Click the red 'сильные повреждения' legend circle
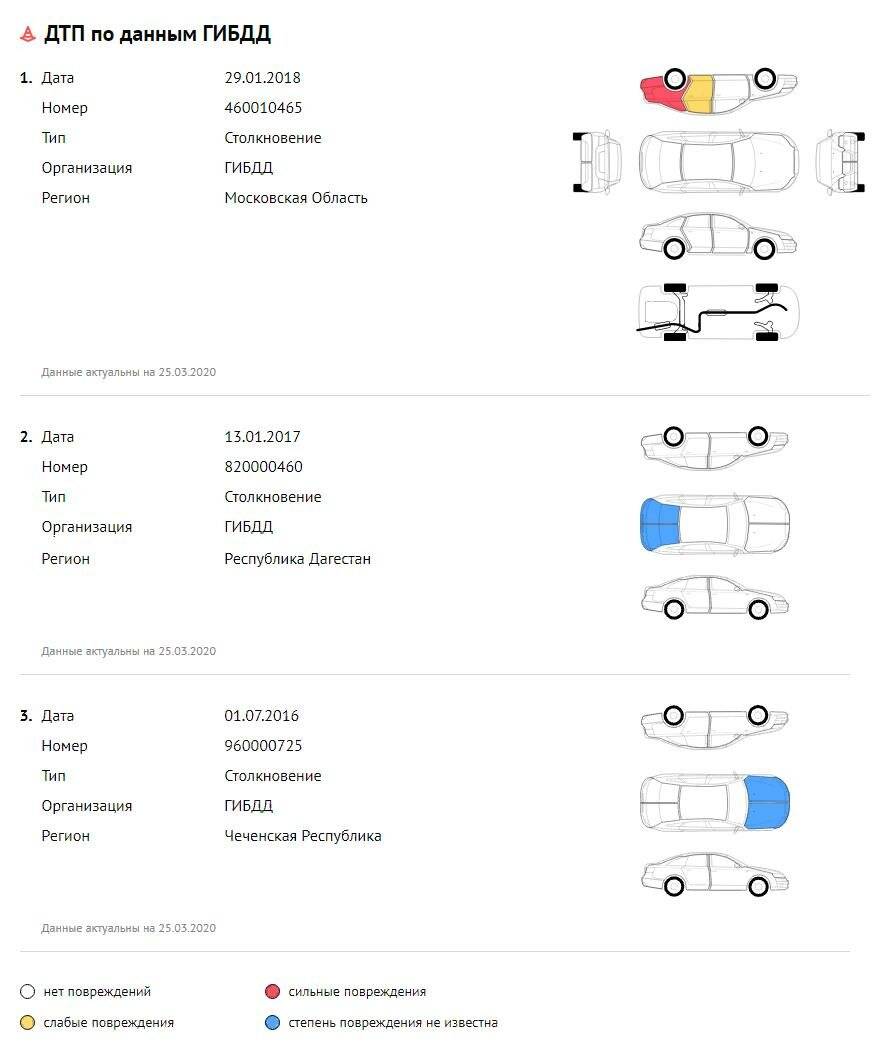 272,992
